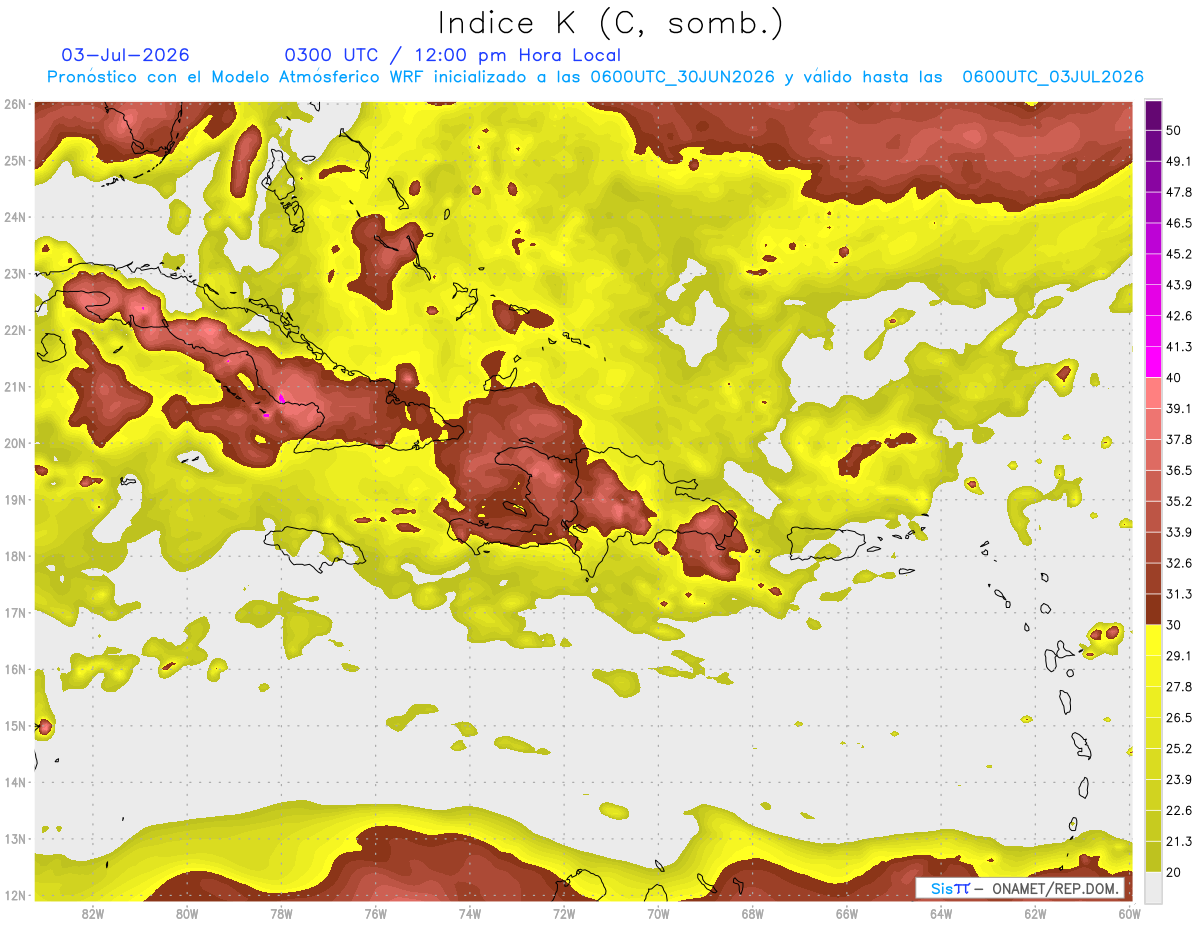This screenshot has height=927, width=1200.
Task: Click the colorbar label '25.2'
Action: point(1180,748)
